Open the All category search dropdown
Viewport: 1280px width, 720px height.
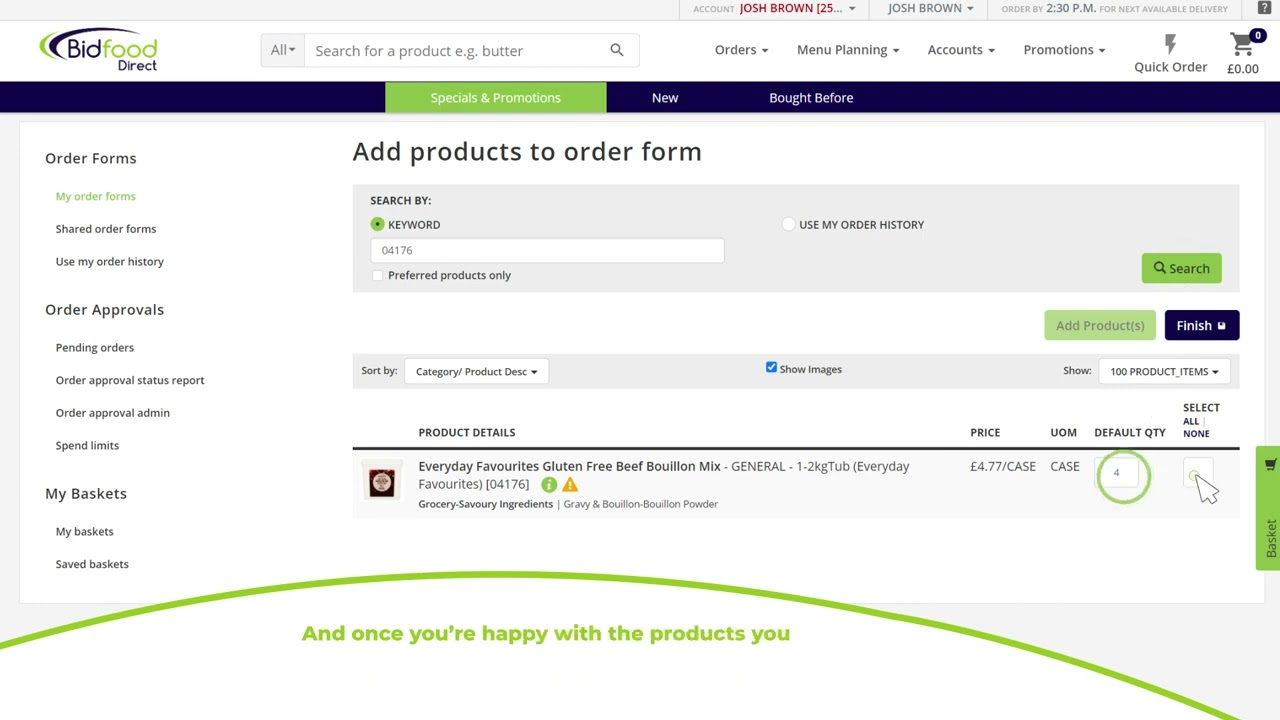tap(283, 50)
